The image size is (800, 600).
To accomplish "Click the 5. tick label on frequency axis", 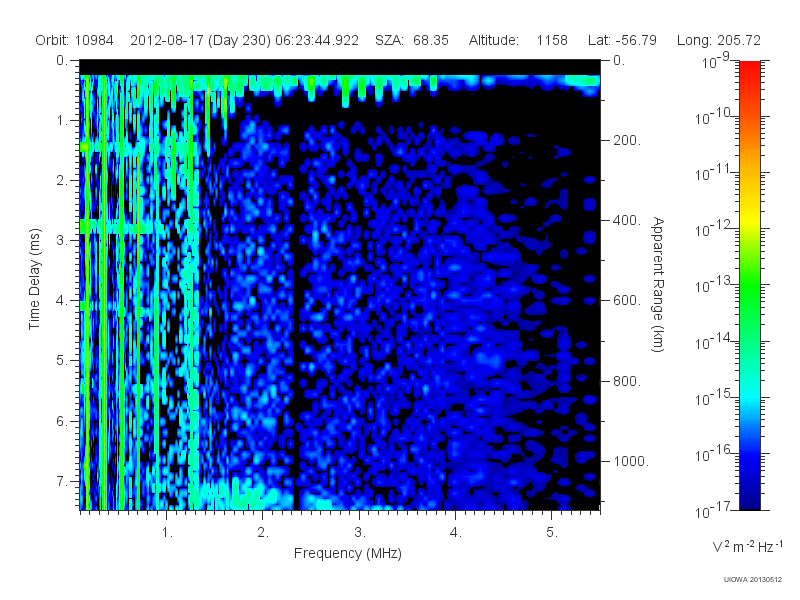I will tap(552, 533).
